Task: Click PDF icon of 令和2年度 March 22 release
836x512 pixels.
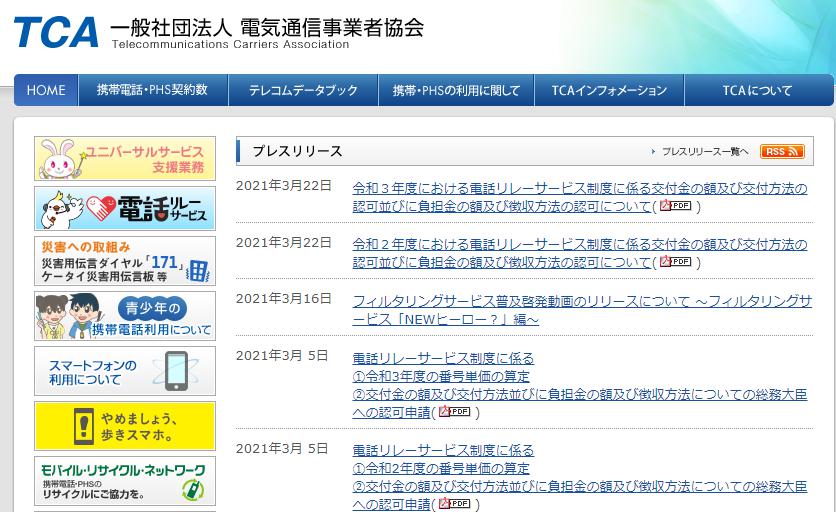Action: [x=676, y=261]
